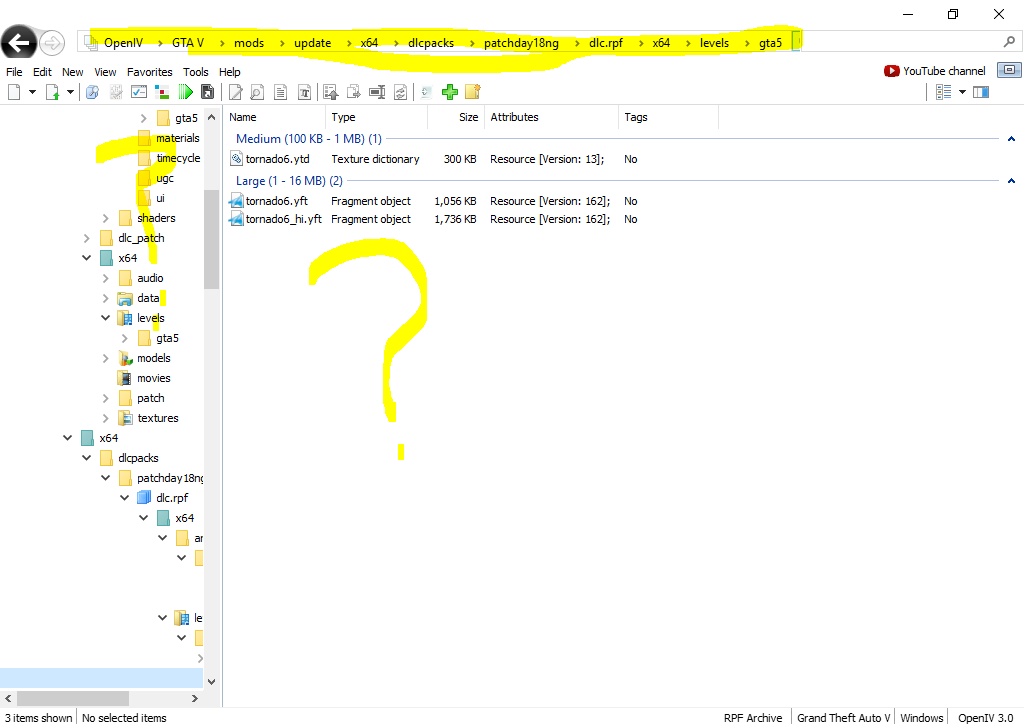Viewport: 1024px width, 728px height.
Task: Click the checklist options toolbar icon
Action: (x=138, y=92)
